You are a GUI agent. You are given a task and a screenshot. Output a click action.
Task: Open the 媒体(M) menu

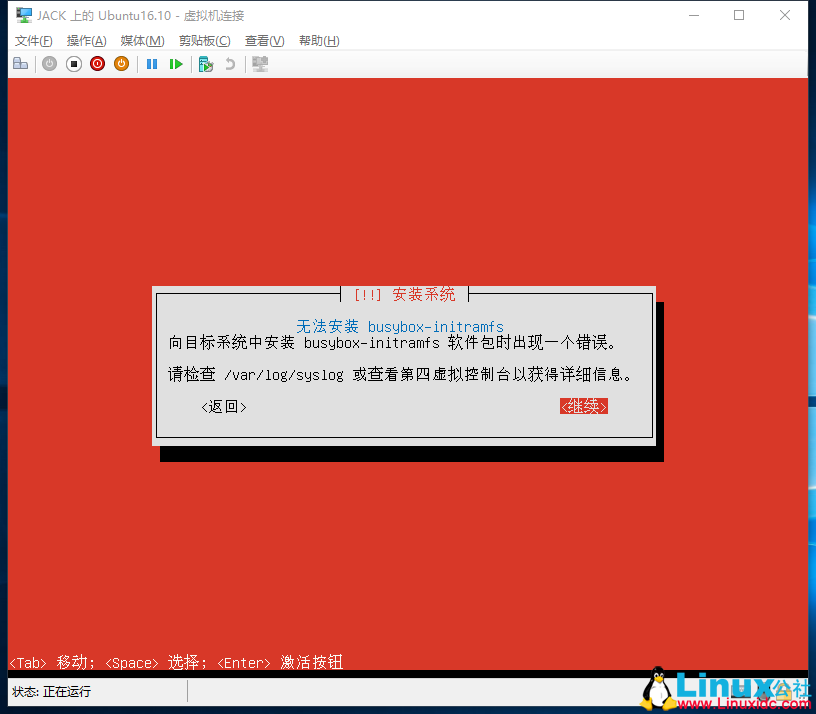(141, 40)
